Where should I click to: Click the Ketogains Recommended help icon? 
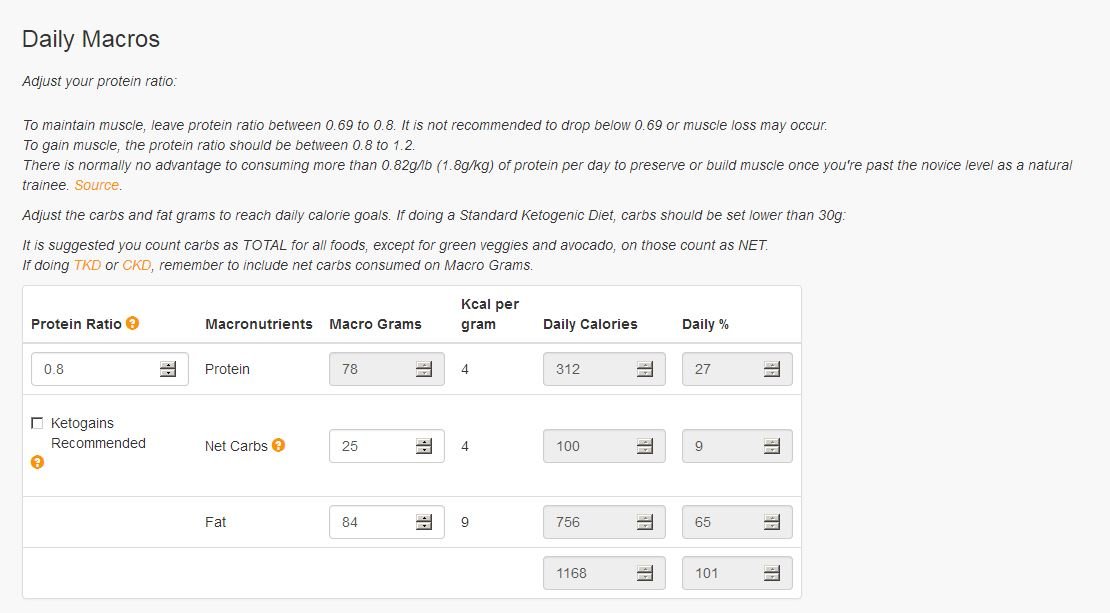click(x=38, y=462)
